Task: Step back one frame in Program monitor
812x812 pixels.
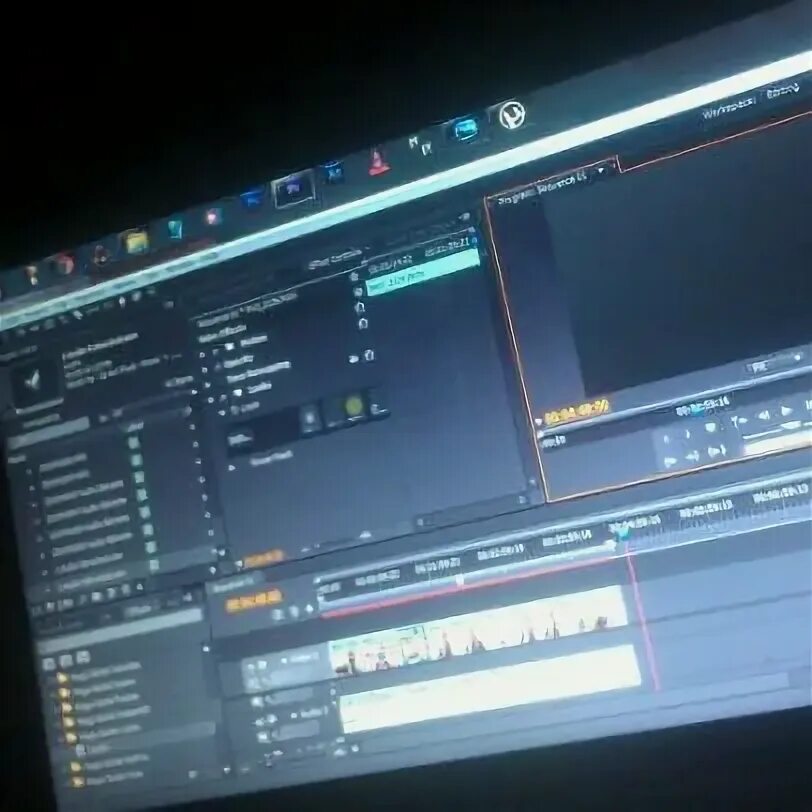Action: [x=763, y=416]
